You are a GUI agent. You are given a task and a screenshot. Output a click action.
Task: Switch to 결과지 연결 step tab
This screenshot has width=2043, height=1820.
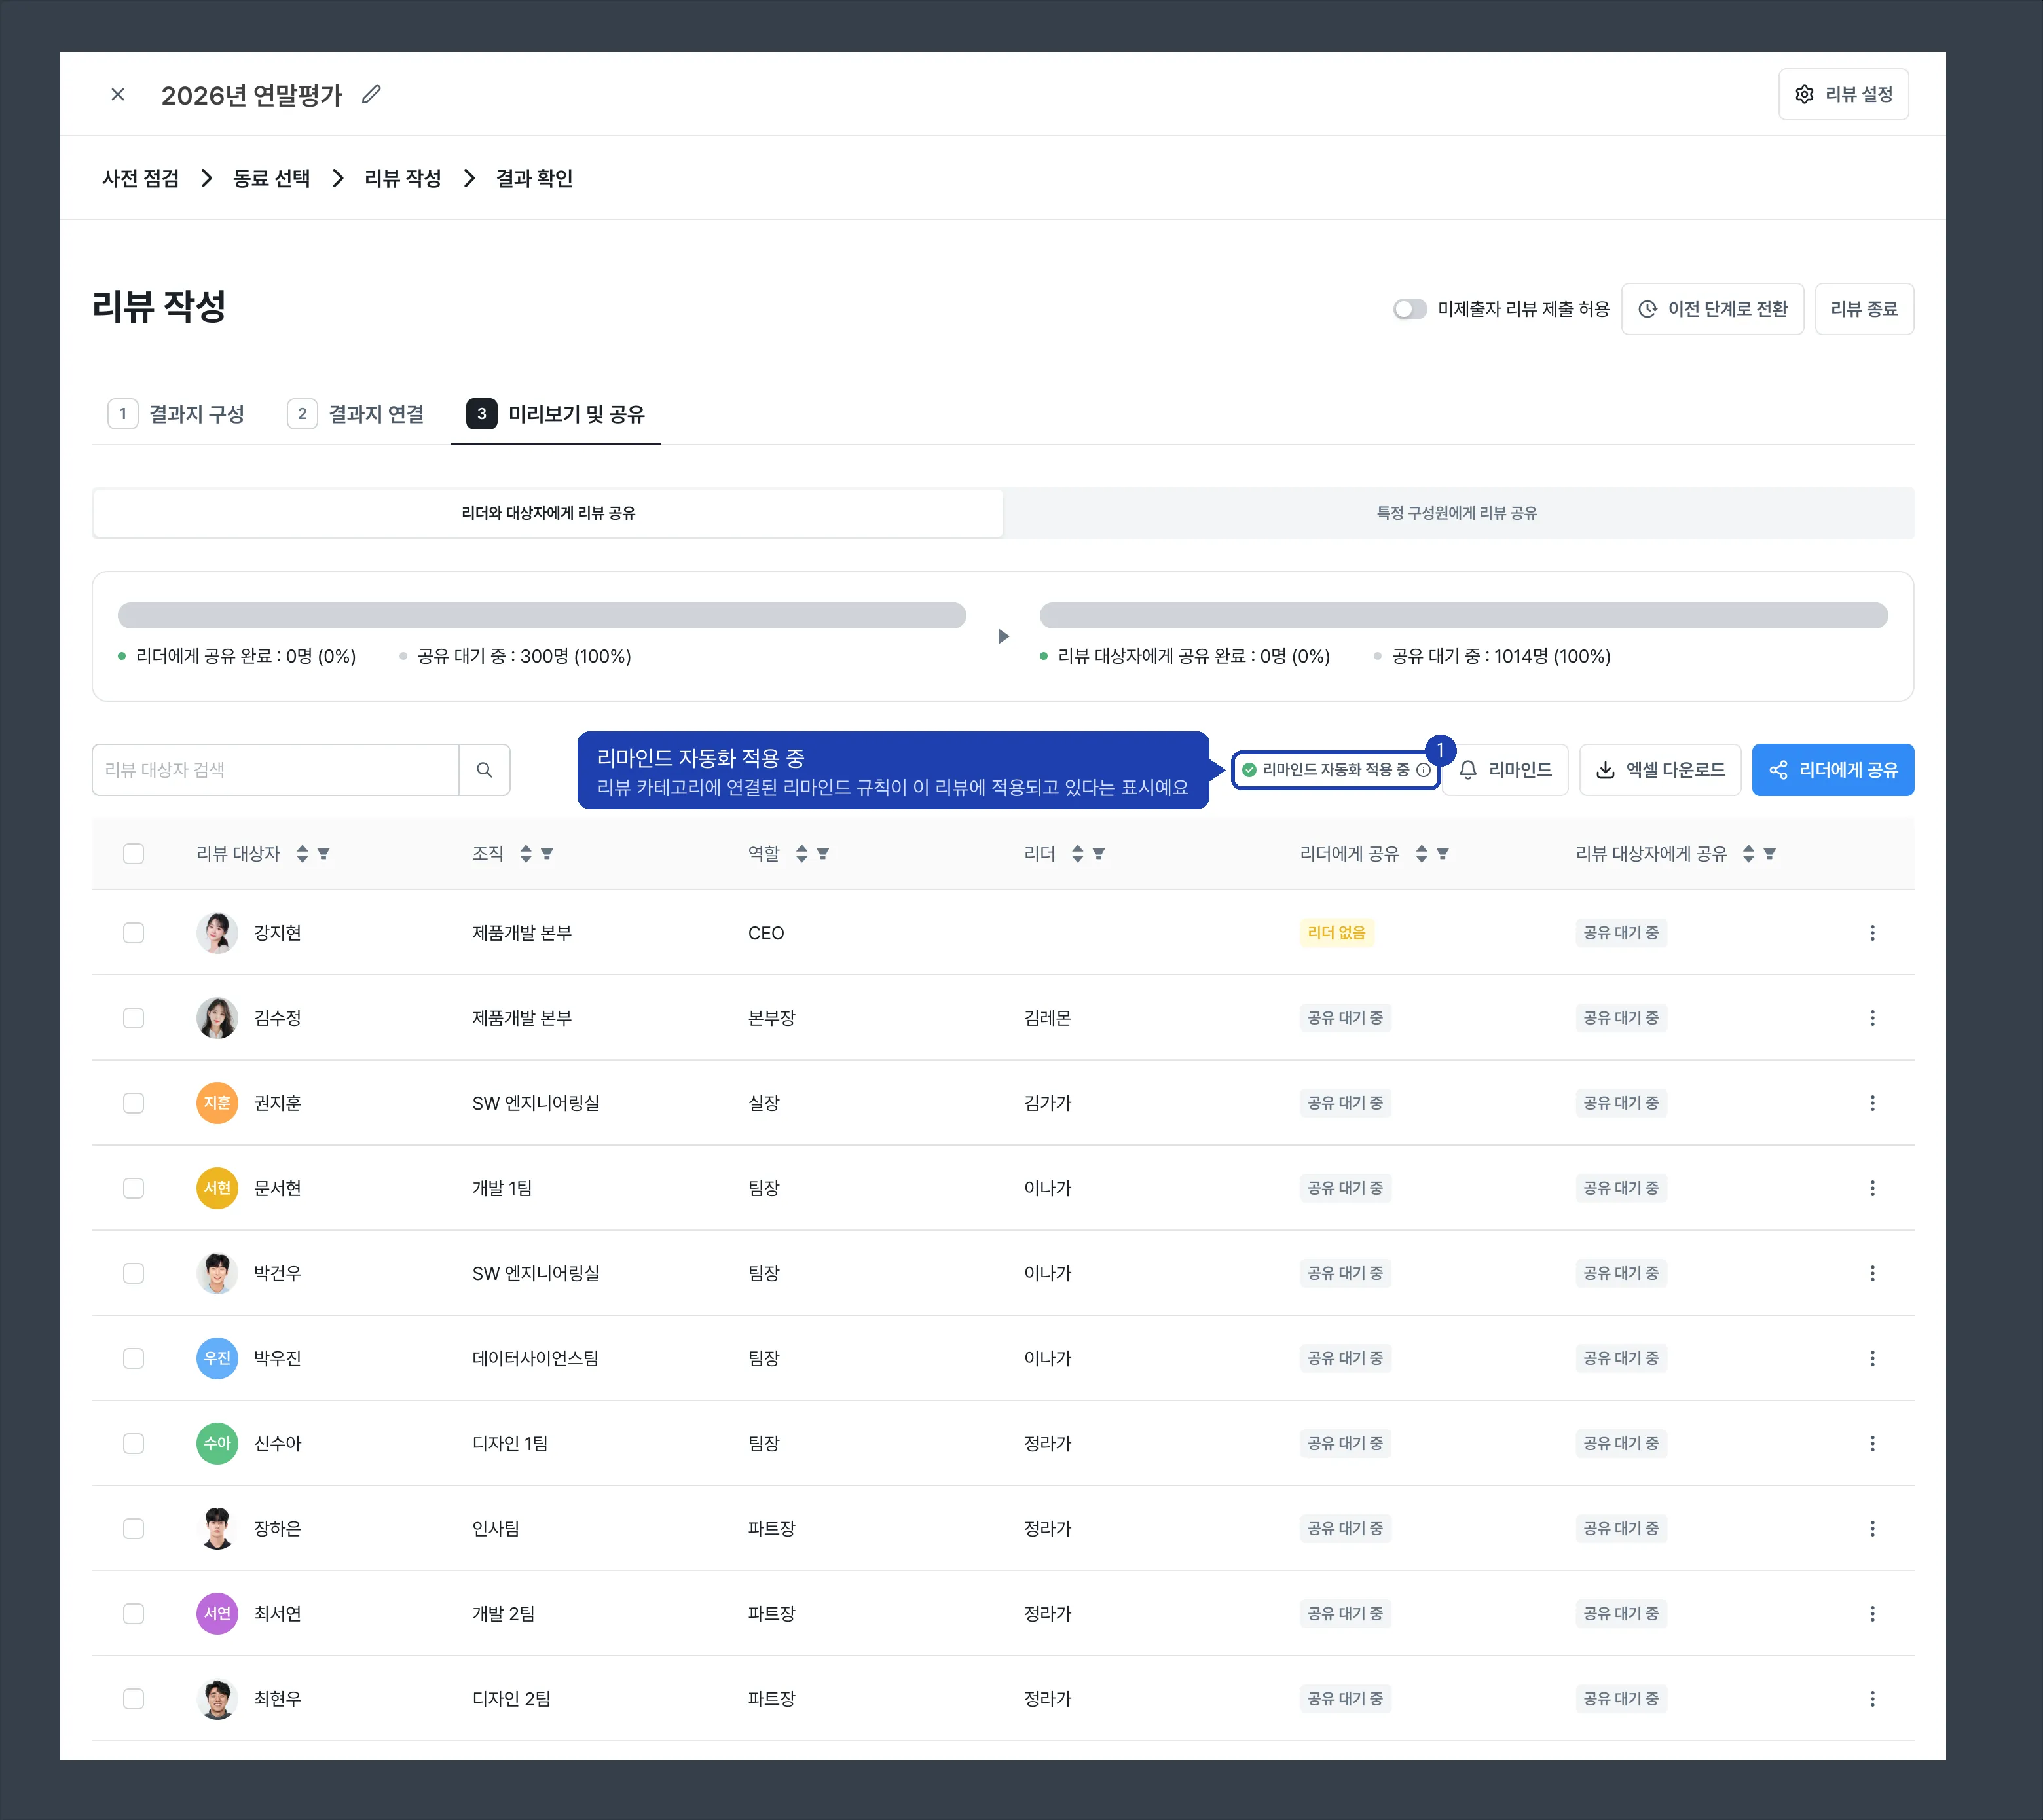(x=356, y=413)
